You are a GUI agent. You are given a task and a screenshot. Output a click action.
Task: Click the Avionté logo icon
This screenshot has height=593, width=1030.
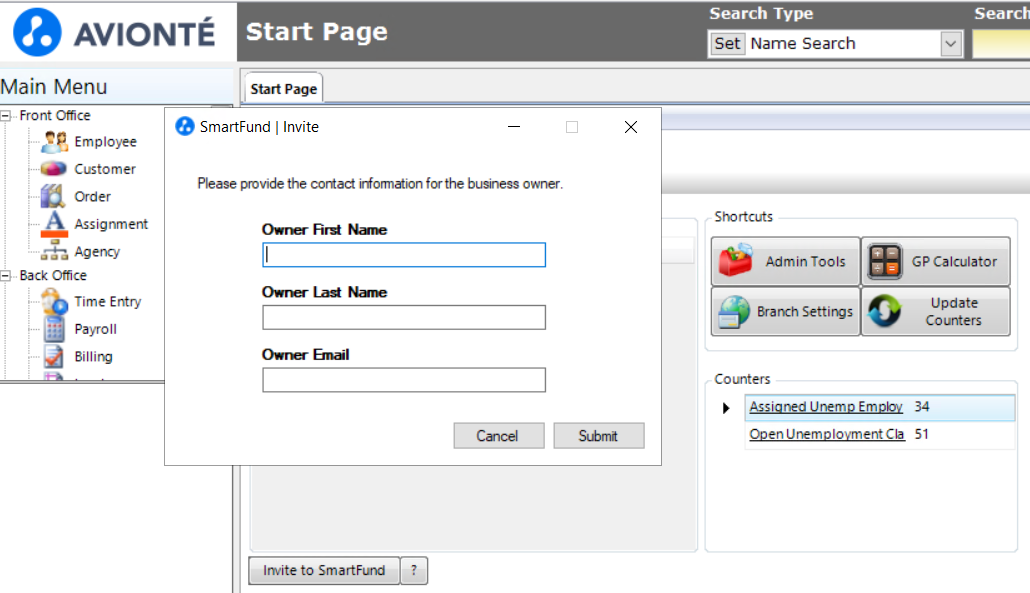(37, 32)
